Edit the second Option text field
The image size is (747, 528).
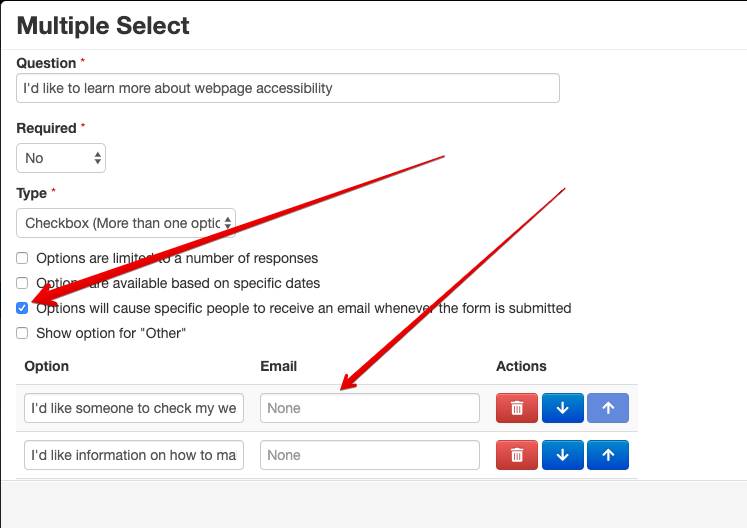(134, 455)
